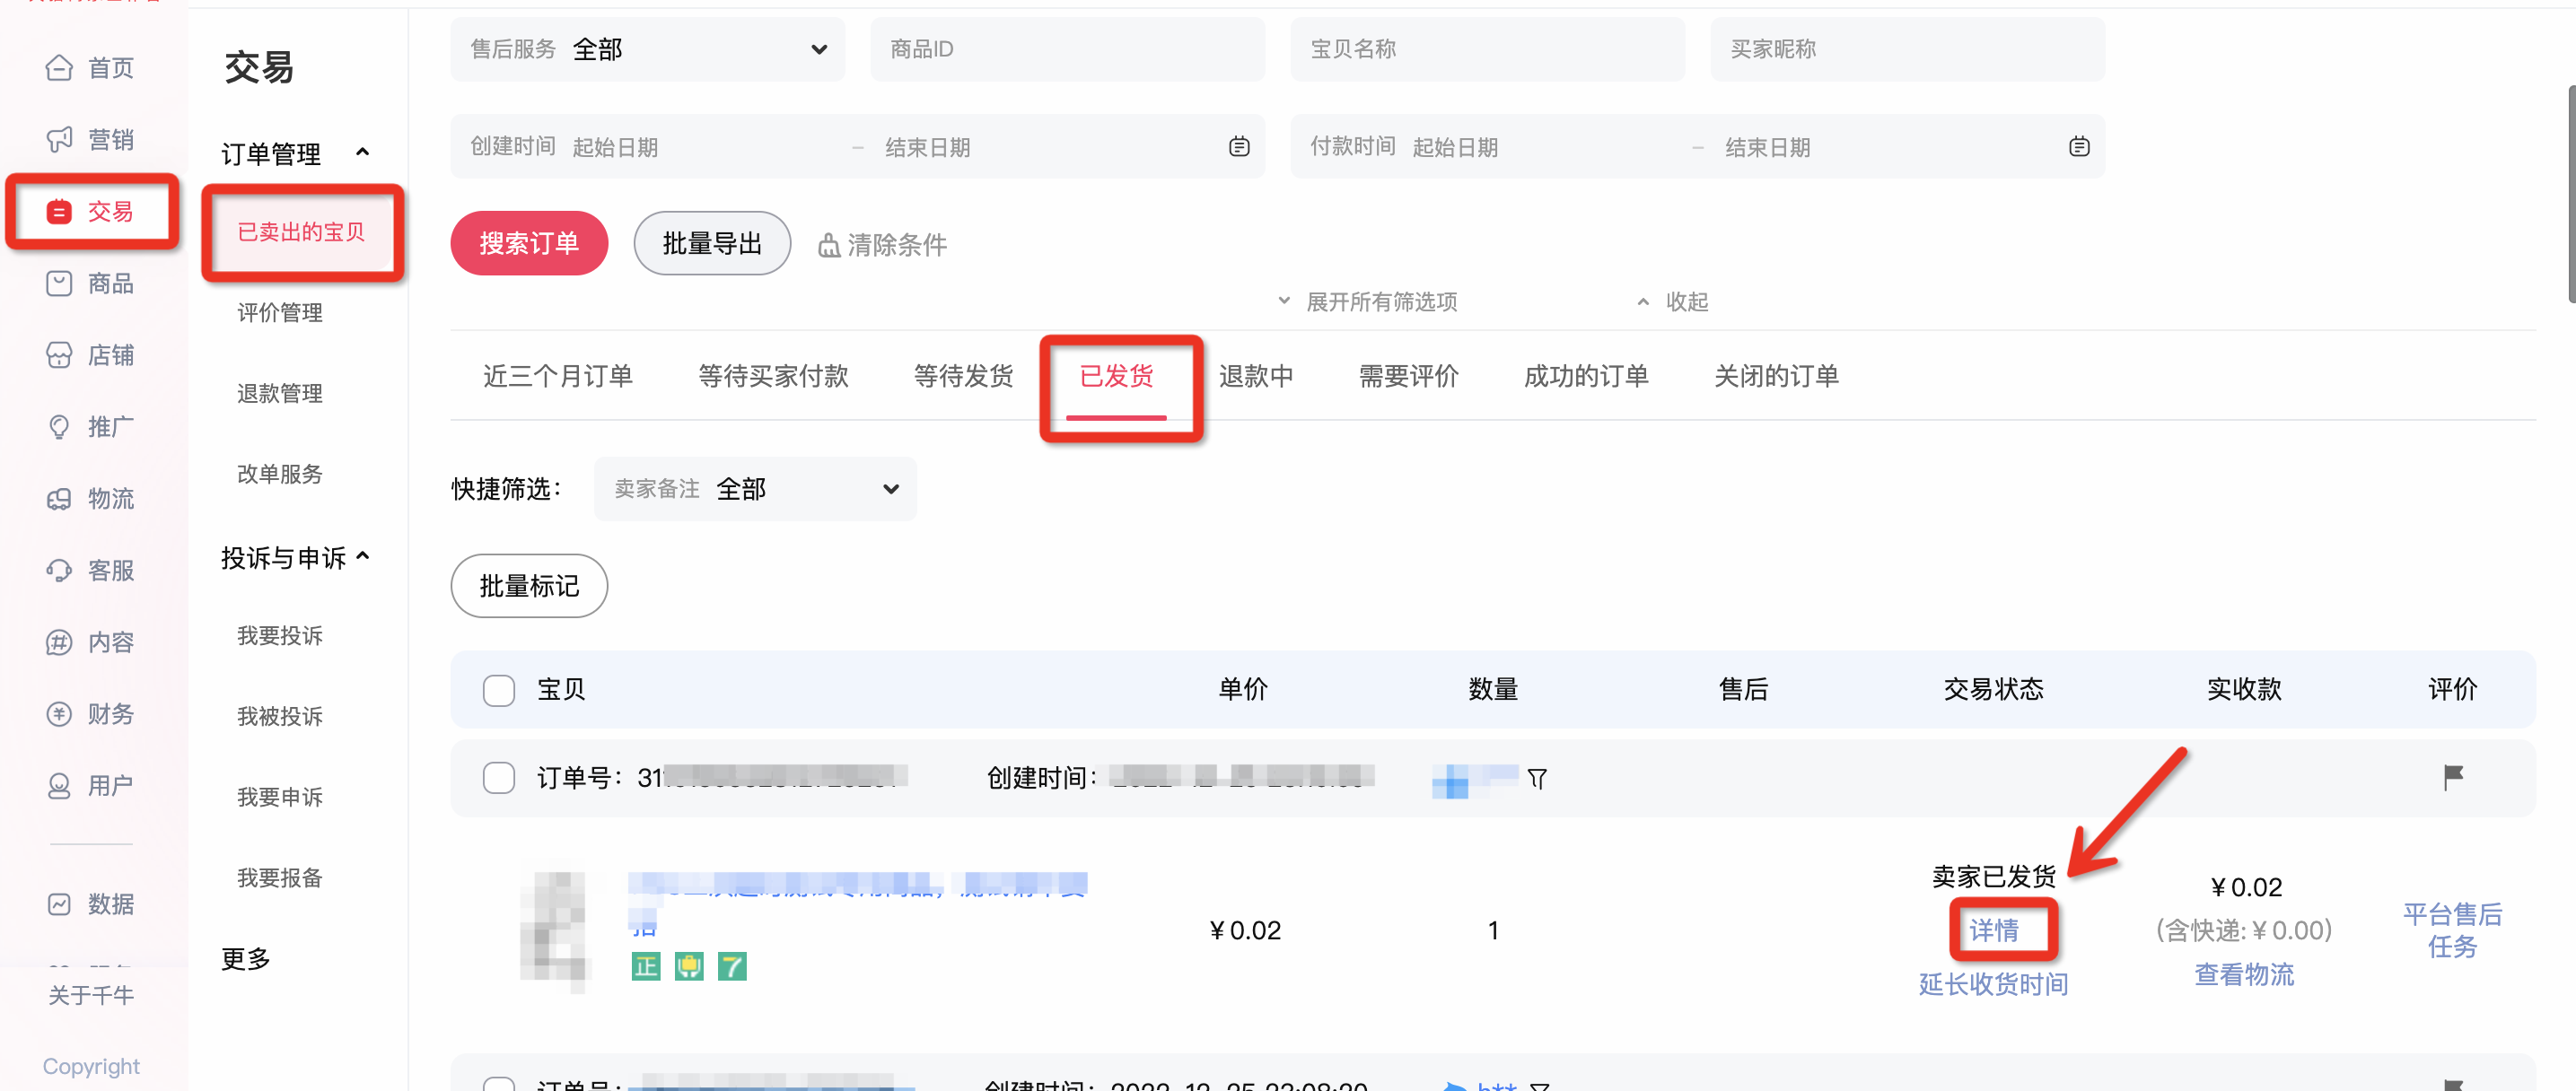Open the 售后服务 dropdown

coord(648,49)
